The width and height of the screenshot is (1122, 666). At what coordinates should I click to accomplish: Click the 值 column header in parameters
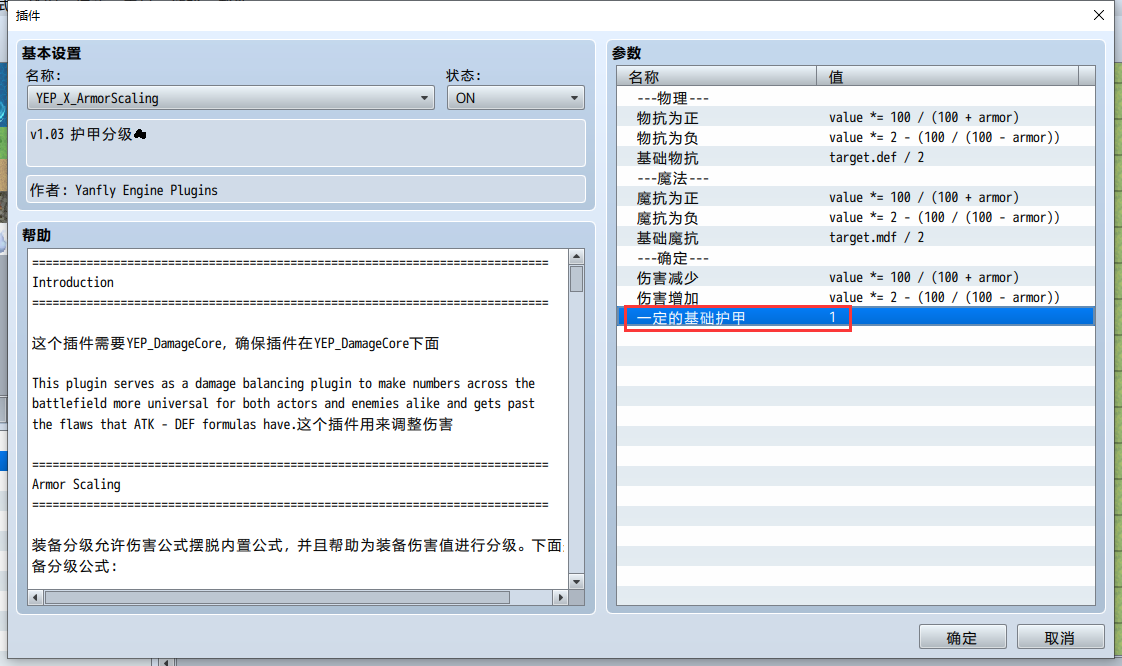[947, 77]
